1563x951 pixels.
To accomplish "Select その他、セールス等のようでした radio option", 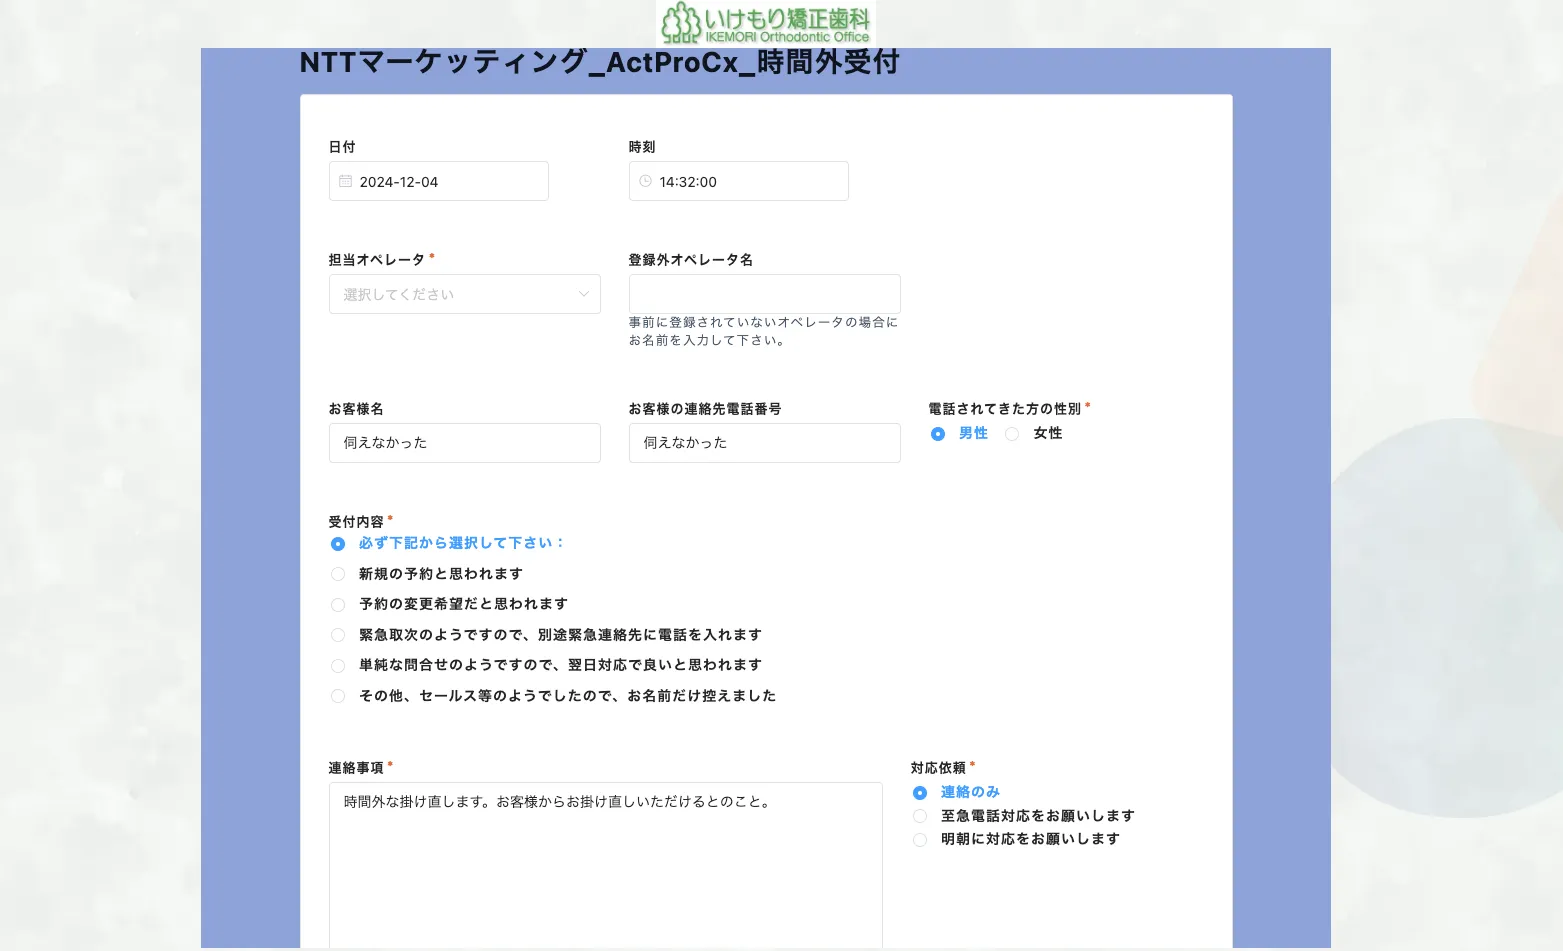I will [x=338, y=696].
